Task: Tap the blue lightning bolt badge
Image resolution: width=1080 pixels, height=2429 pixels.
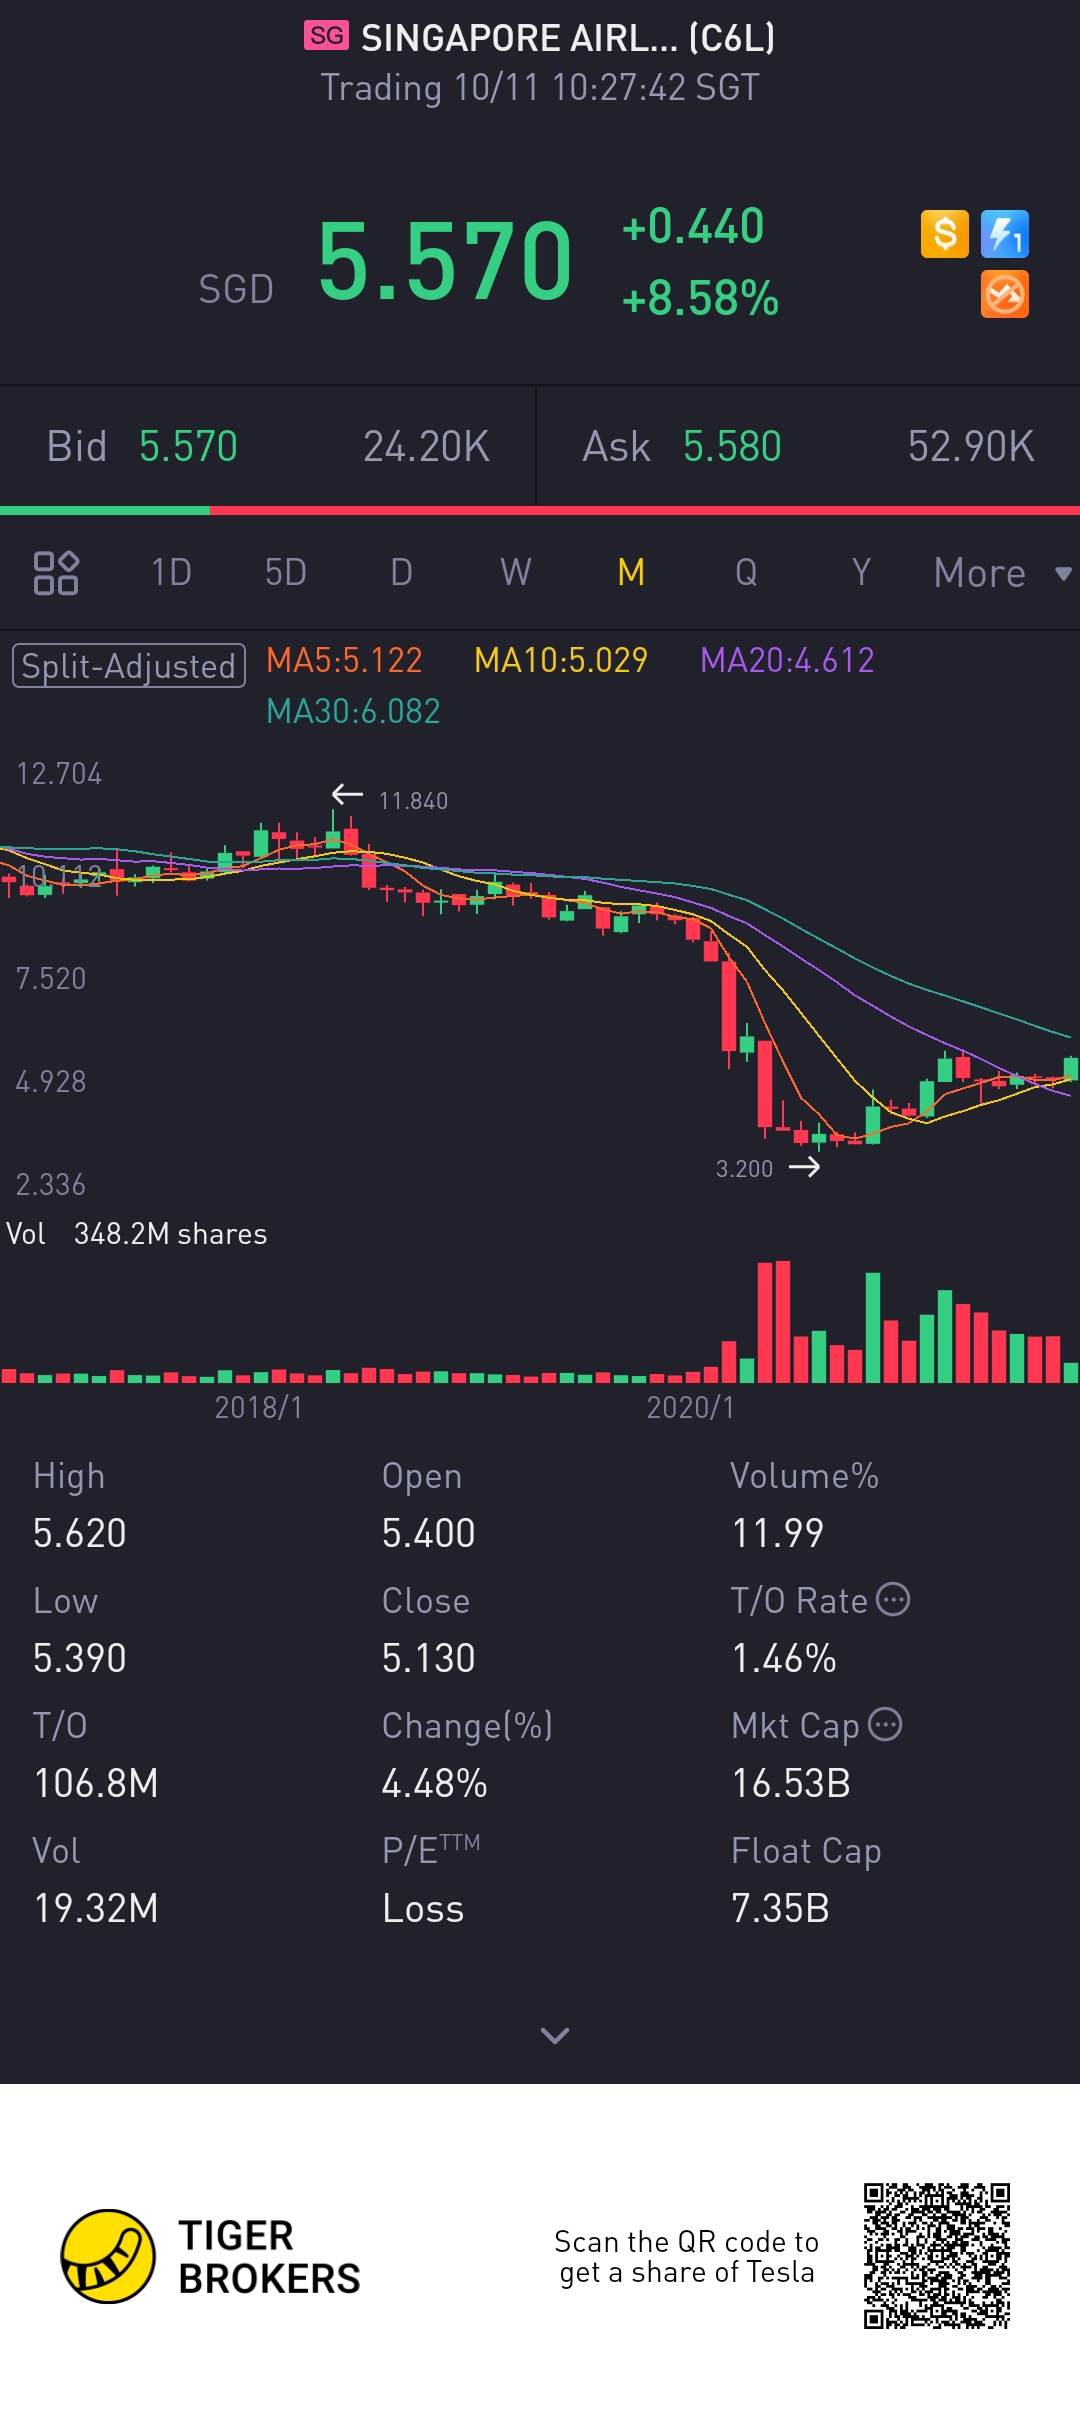Action: pyautogui.click(x=1005, y=234)
